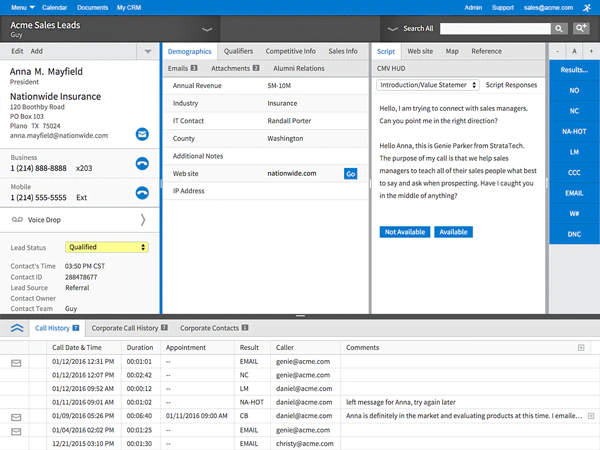
Task: Click the email icon next to anna.mayfield address
Action: click(142, 133)
